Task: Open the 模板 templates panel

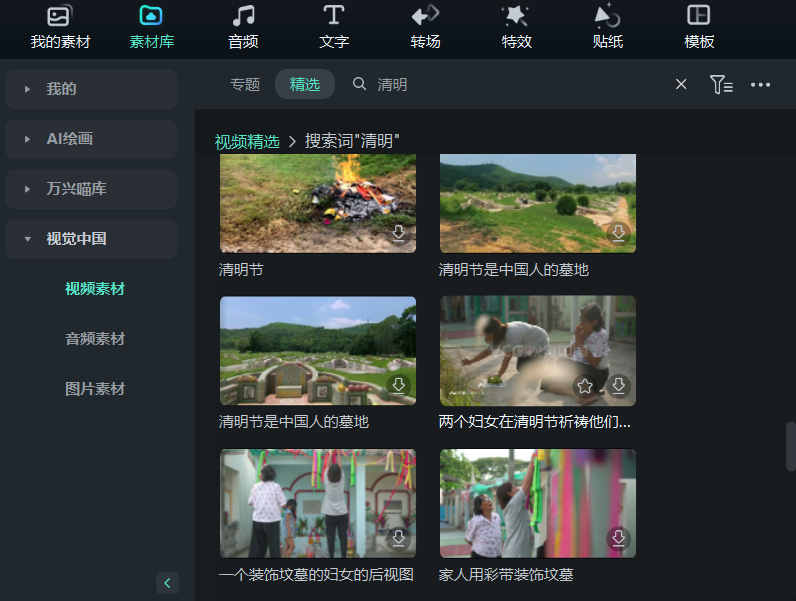Action: tap(699, 27)
